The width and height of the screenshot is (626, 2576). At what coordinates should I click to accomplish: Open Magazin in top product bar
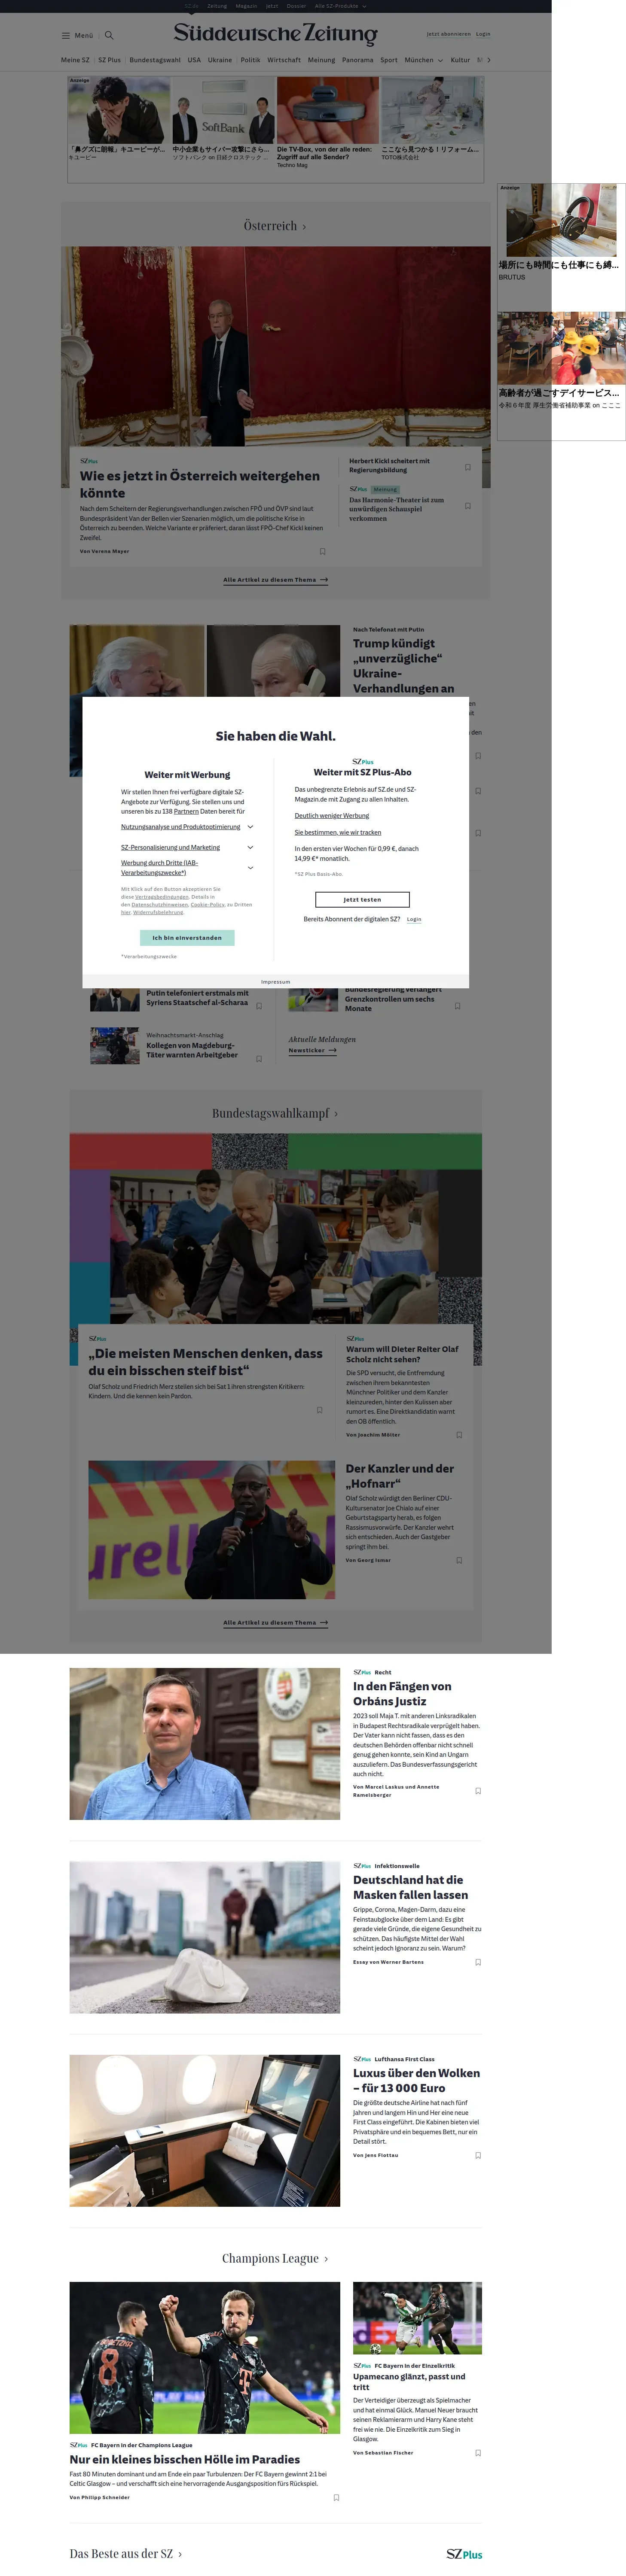[x=246, y=6]
